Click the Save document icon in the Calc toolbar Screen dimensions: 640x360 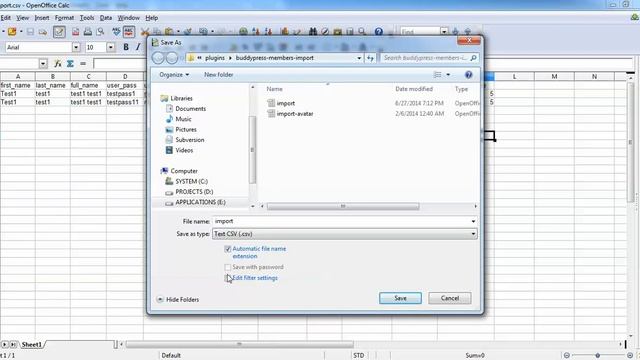30,31
